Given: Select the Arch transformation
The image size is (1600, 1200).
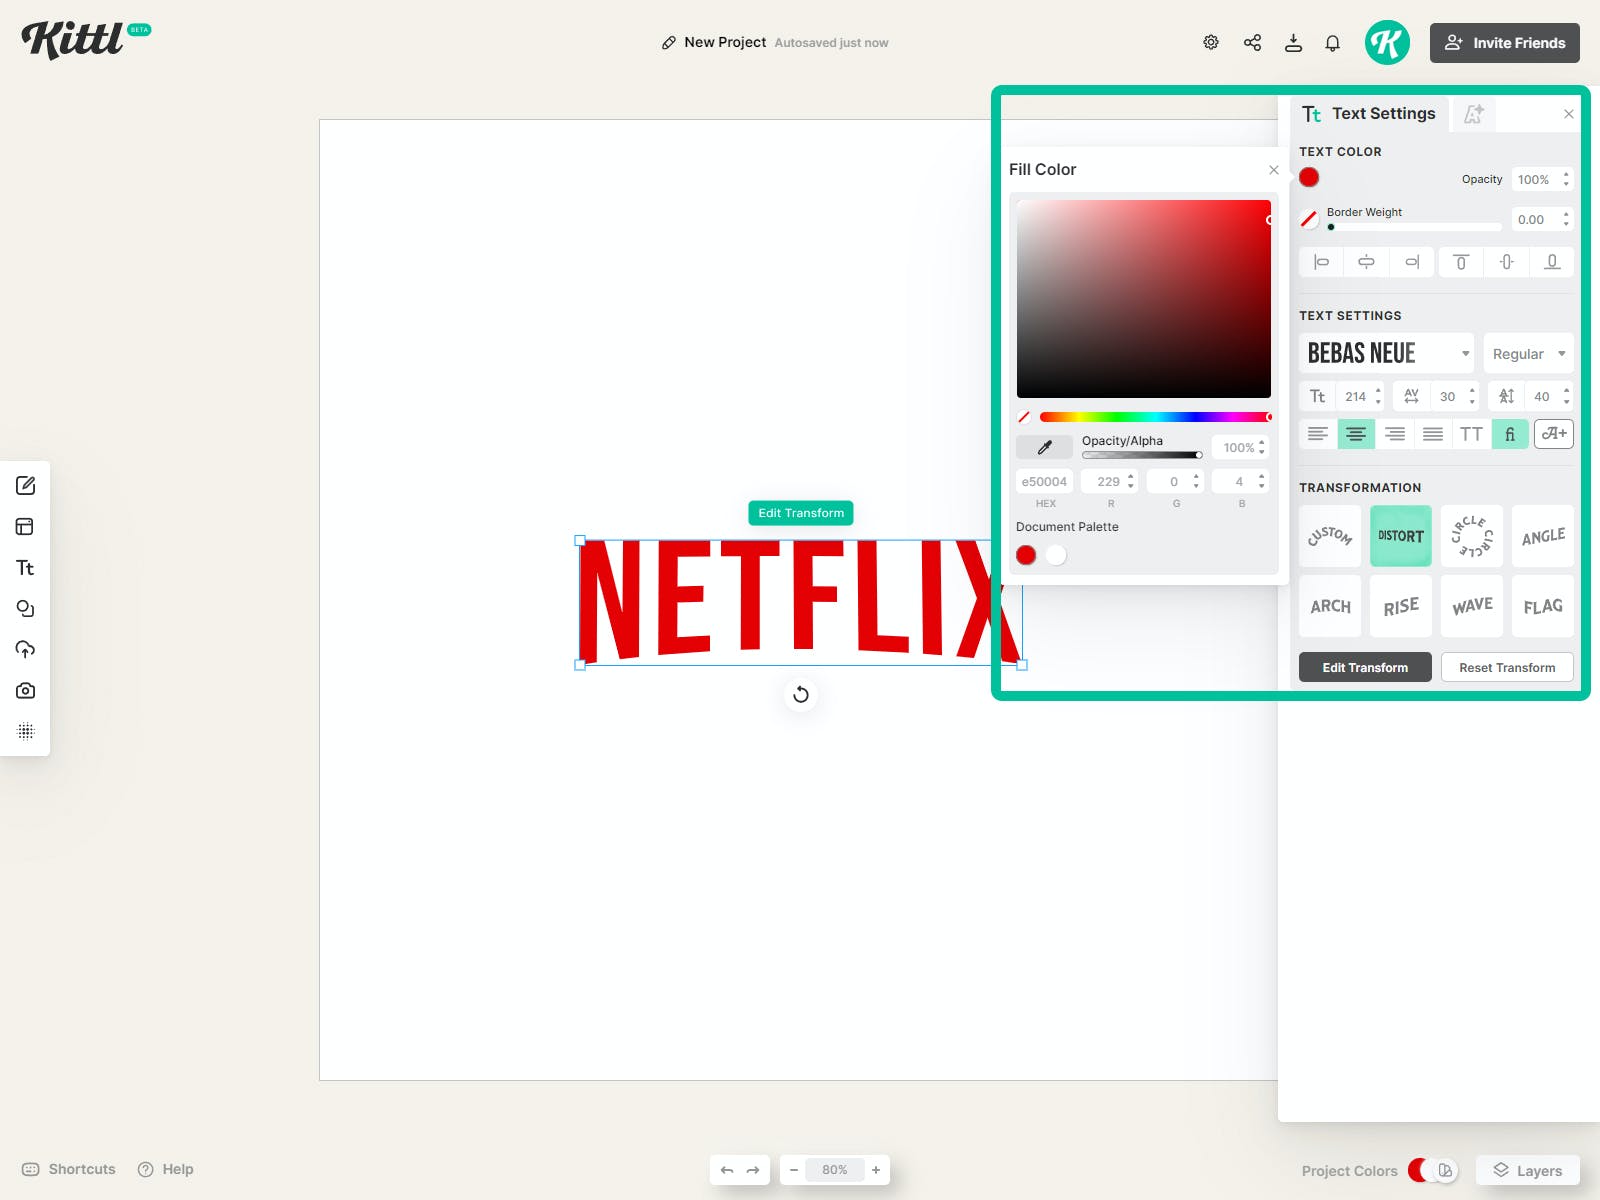Looking at the screenshot, I should tap(1330, 606).
